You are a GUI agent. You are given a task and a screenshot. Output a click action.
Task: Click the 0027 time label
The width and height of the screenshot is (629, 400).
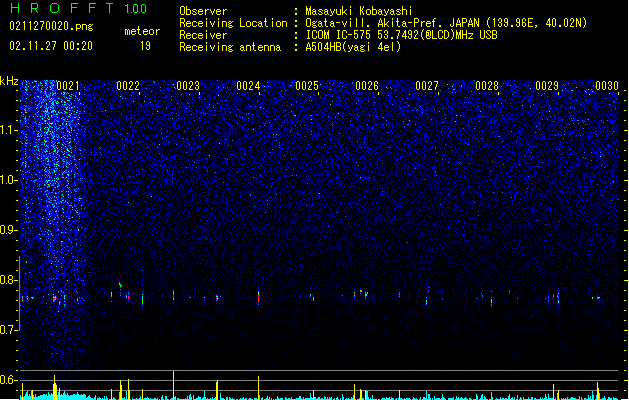pos(427,86)
